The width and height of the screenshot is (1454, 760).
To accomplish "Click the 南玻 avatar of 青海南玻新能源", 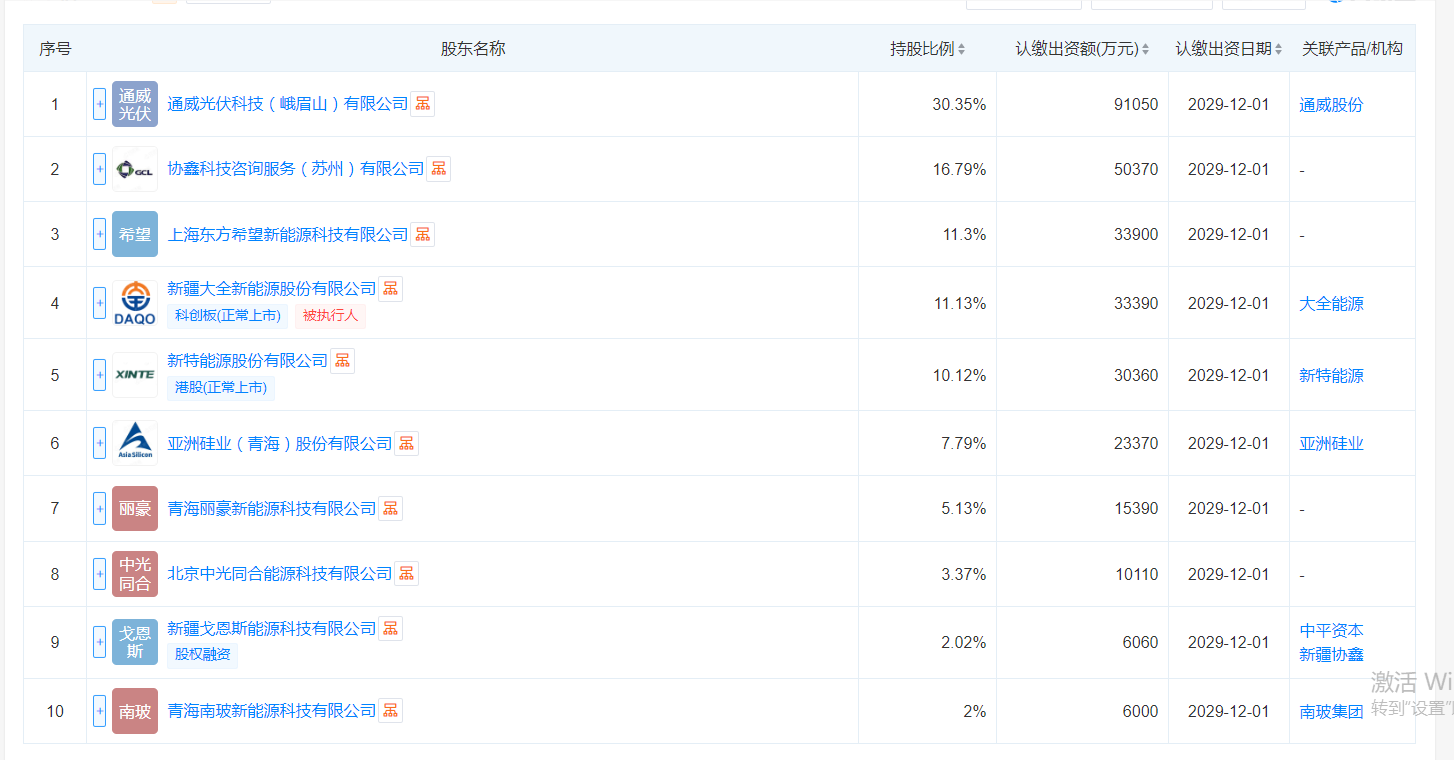I will 134,711.
